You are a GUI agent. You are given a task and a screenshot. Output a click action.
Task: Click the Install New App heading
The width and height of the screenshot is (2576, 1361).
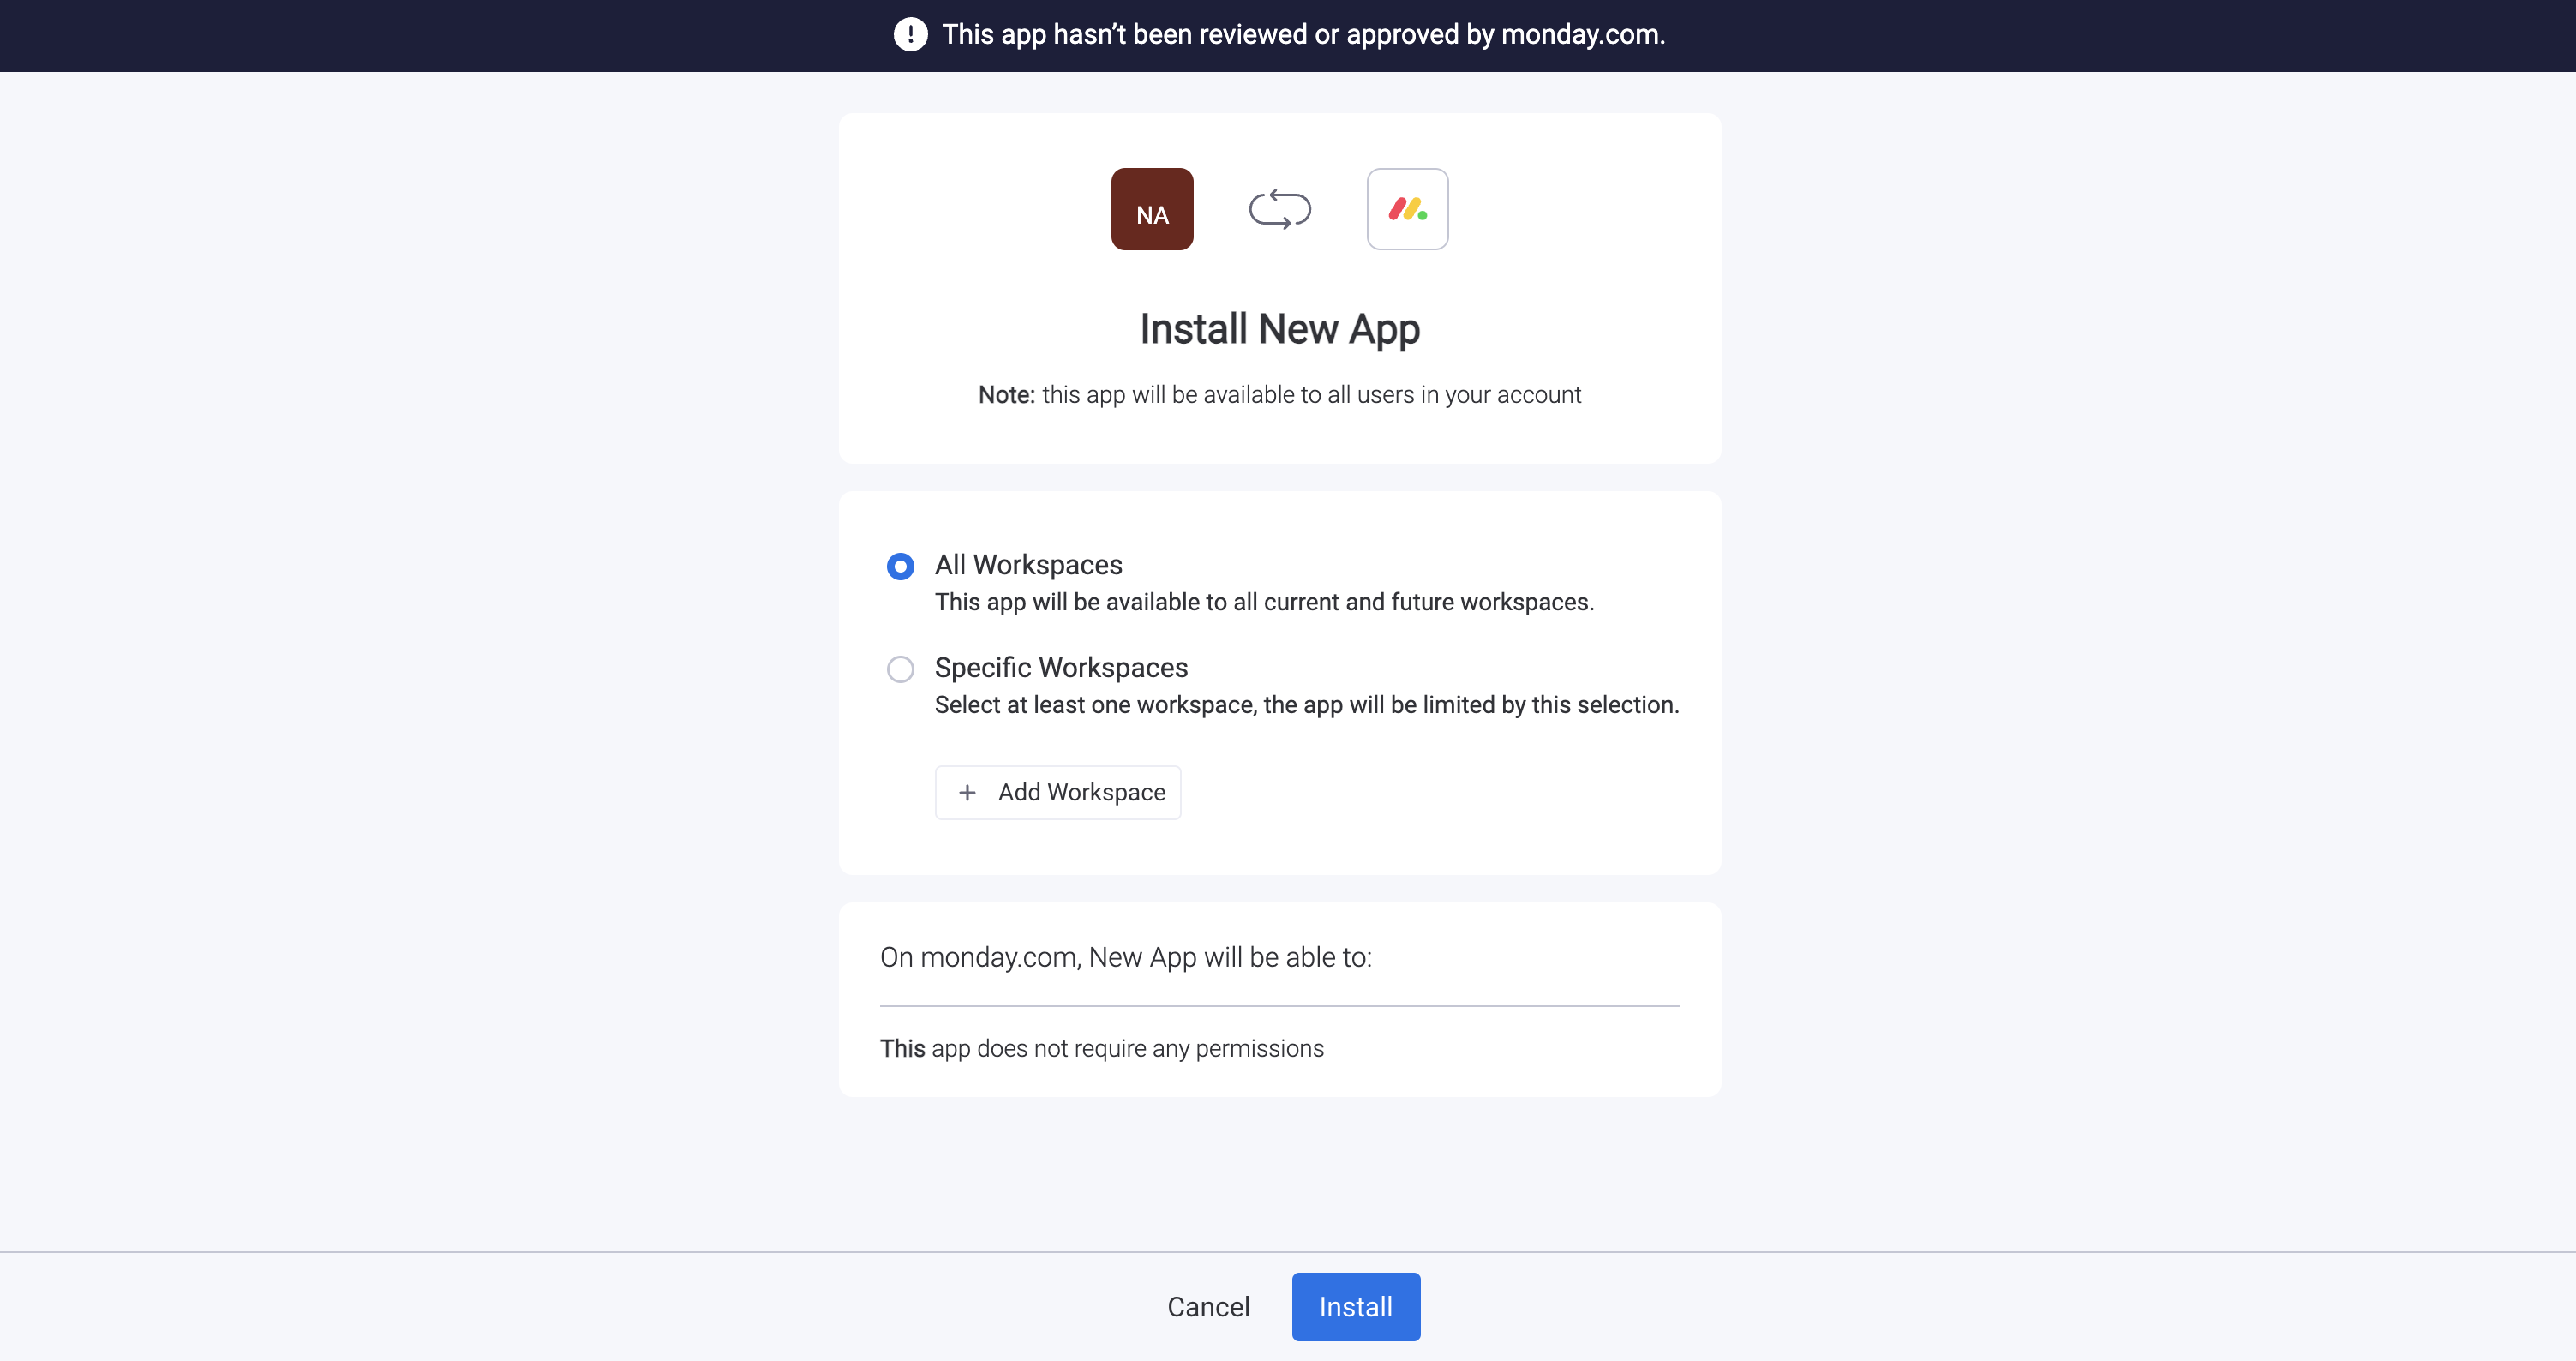[1279, 329]
